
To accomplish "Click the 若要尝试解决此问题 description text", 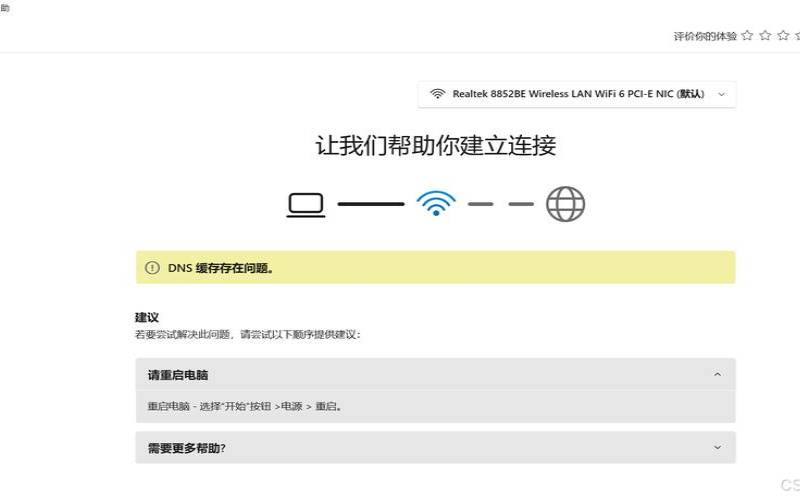I will [x=247, y=335].
